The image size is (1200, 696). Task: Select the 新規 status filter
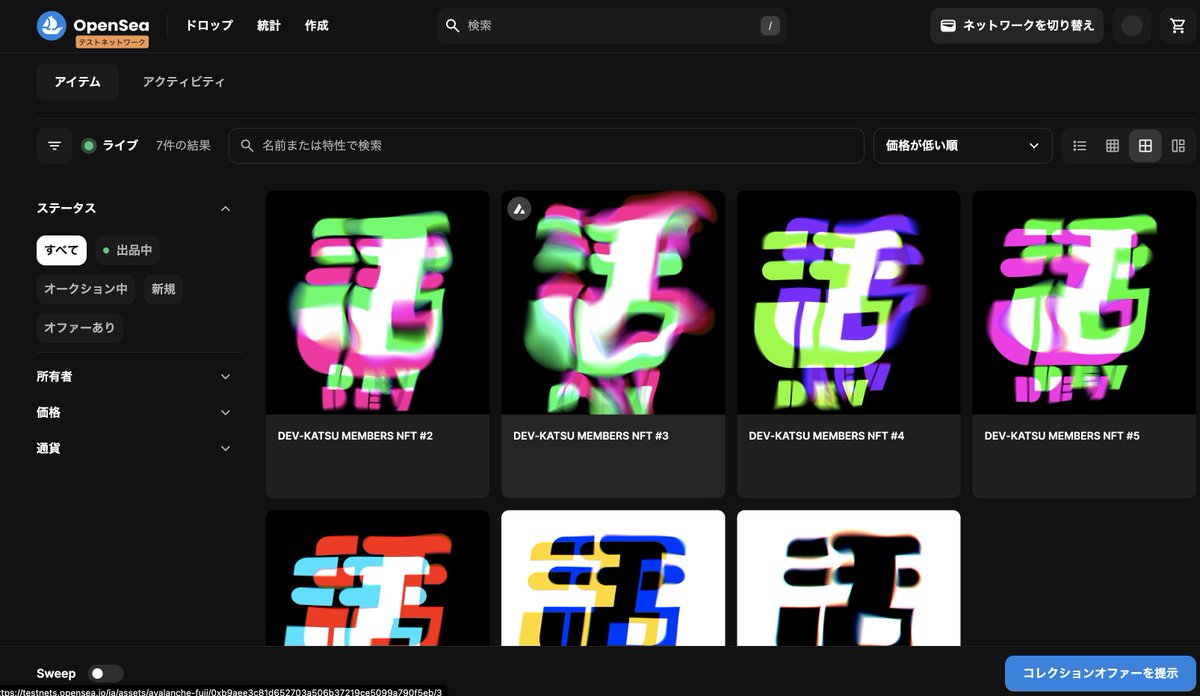point(163,289)
